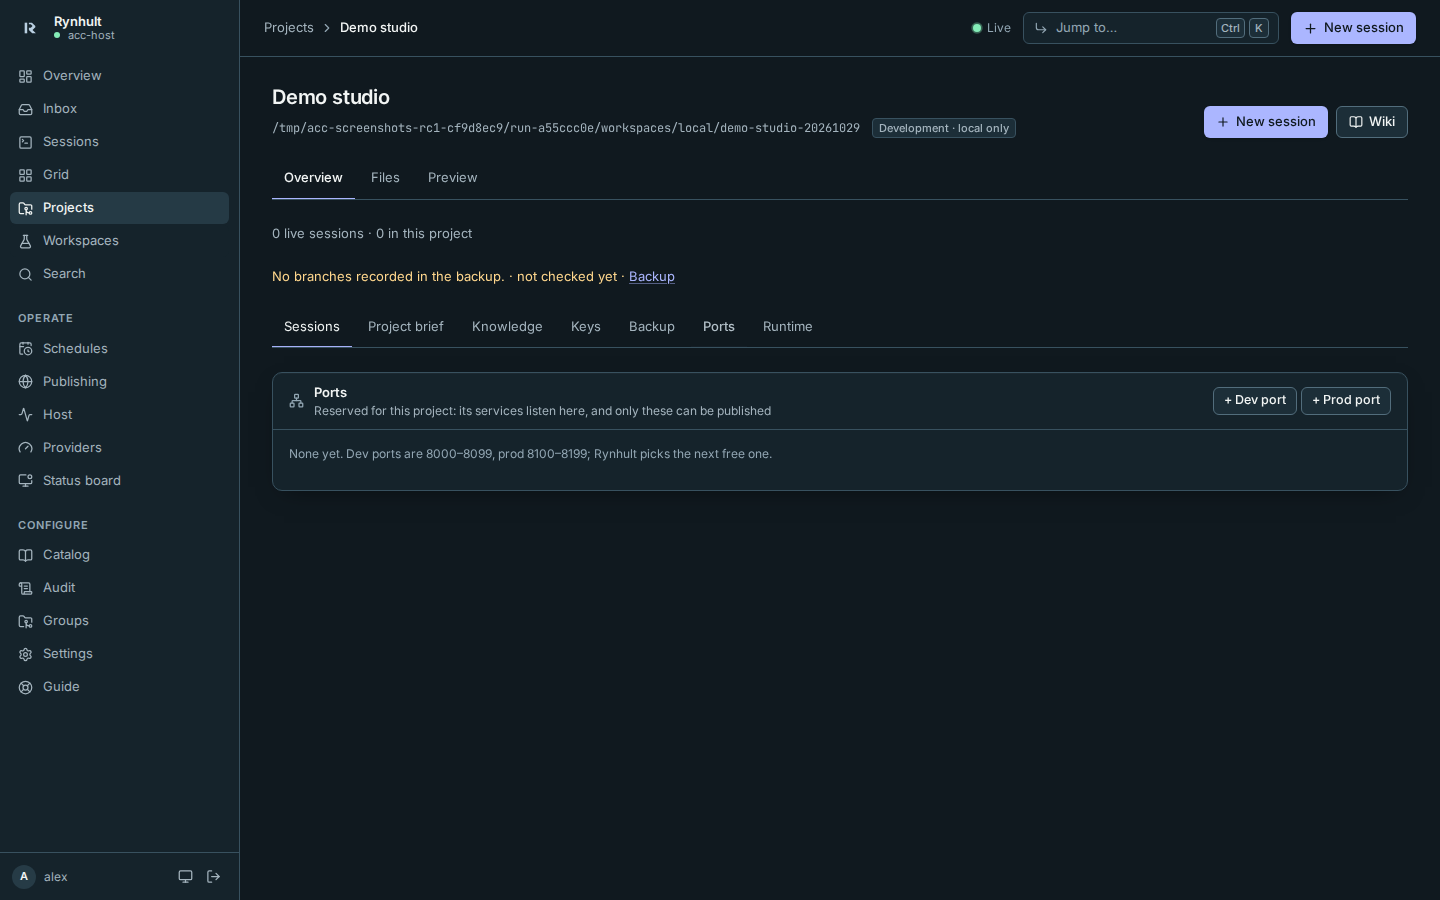Open Publishing via its globe icon
Image resolution: width=1440 pixels, height=900 pixels.
(x=26, y=382)
